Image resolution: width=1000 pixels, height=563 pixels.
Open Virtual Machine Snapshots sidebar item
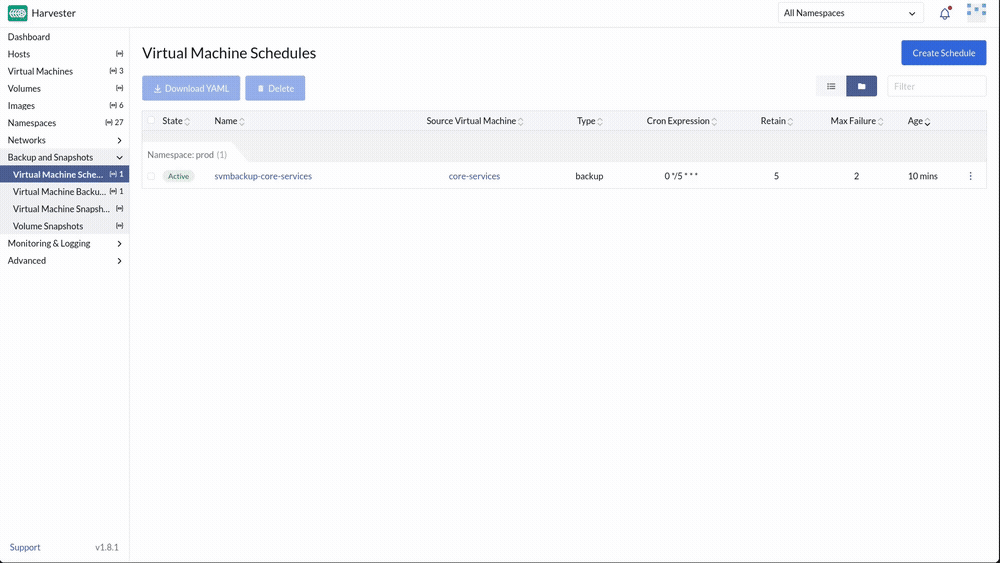coord(64,209)
